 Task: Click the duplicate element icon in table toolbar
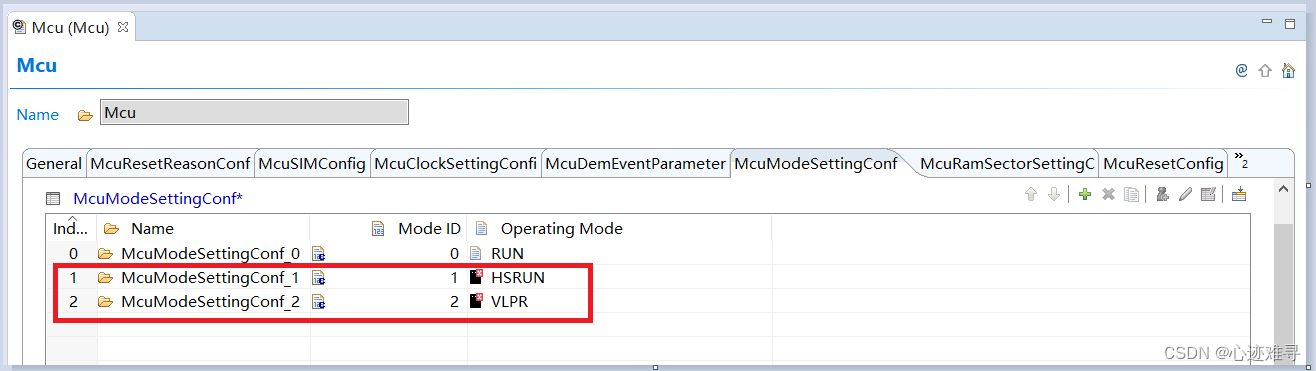coord(1131,195)
